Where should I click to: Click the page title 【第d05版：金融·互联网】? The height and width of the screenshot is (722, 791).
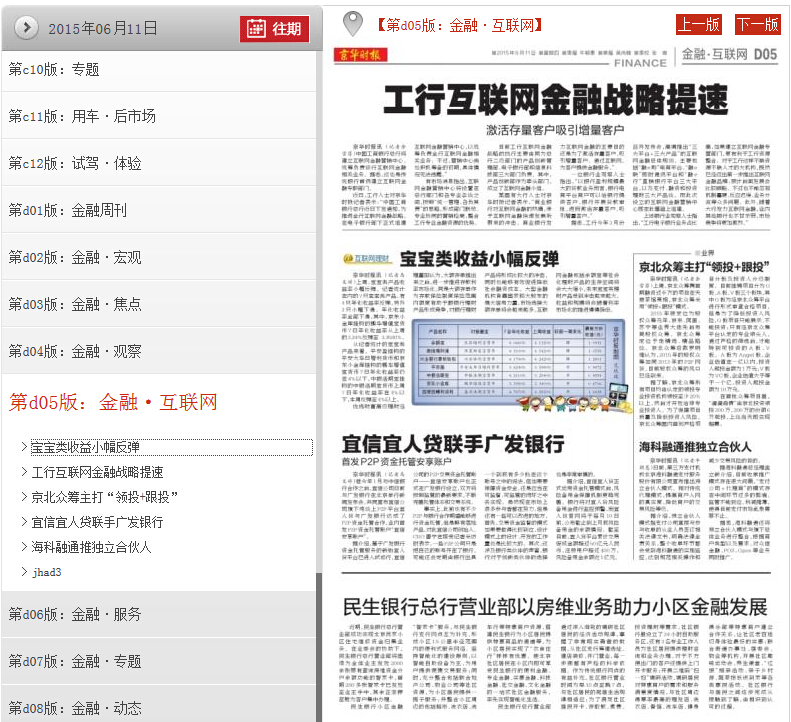pos(460,25)
